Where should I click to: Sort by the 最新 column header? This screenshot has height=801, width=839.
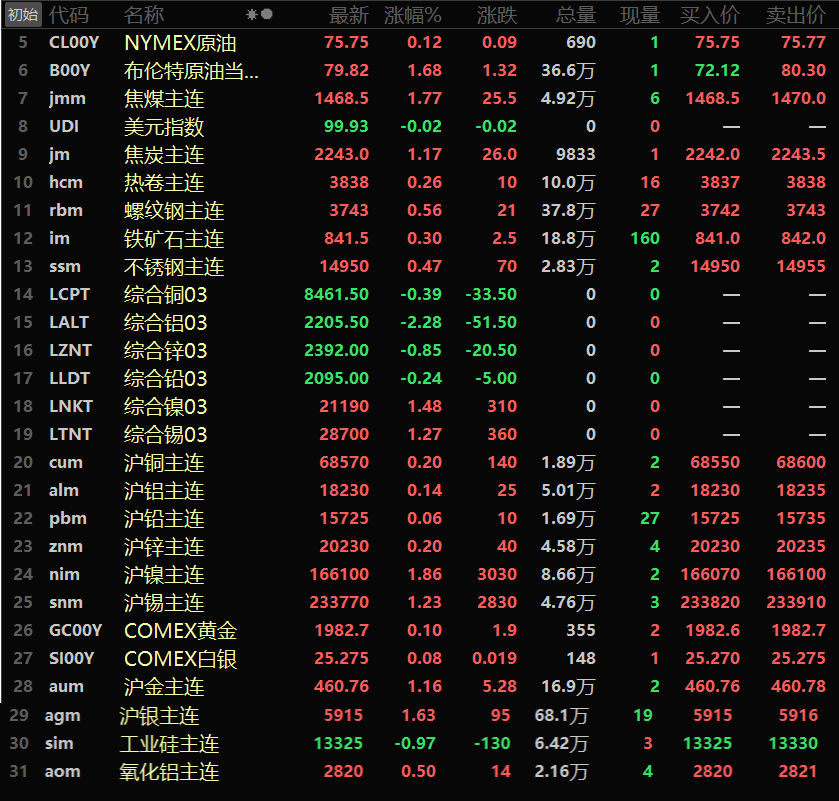click(349, 15)
